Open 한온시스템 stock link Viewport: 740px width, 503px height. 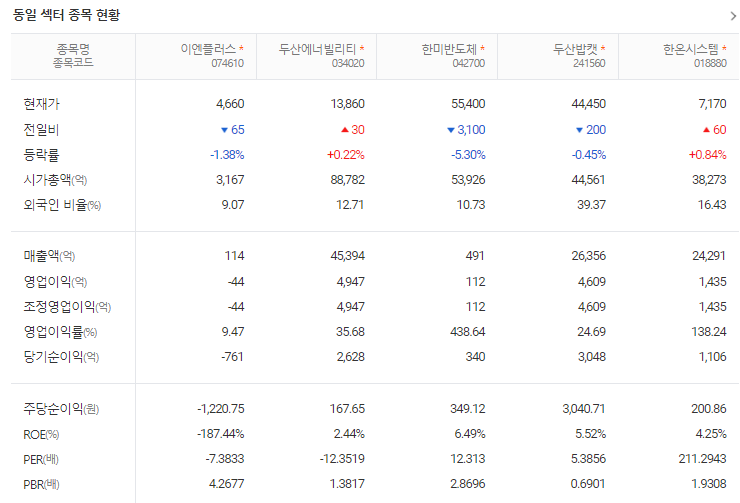pyautogui.click(x=690, y=49)
